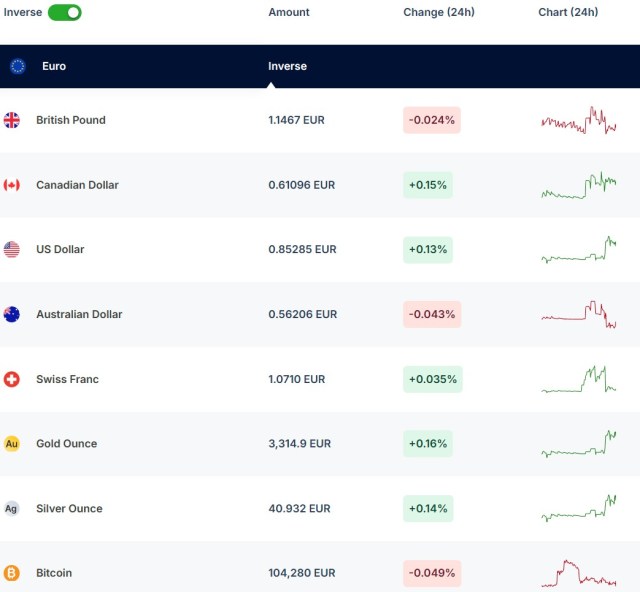
Task: Click the Canadian flag icon
Action: coord(12,185)
